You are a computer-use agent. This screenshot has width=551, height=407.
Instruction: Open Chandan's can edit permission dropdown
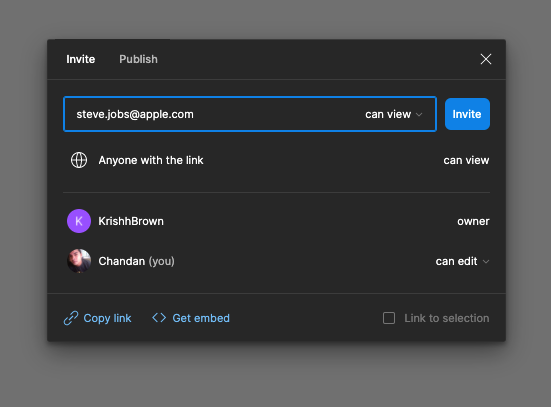[462, 261]
